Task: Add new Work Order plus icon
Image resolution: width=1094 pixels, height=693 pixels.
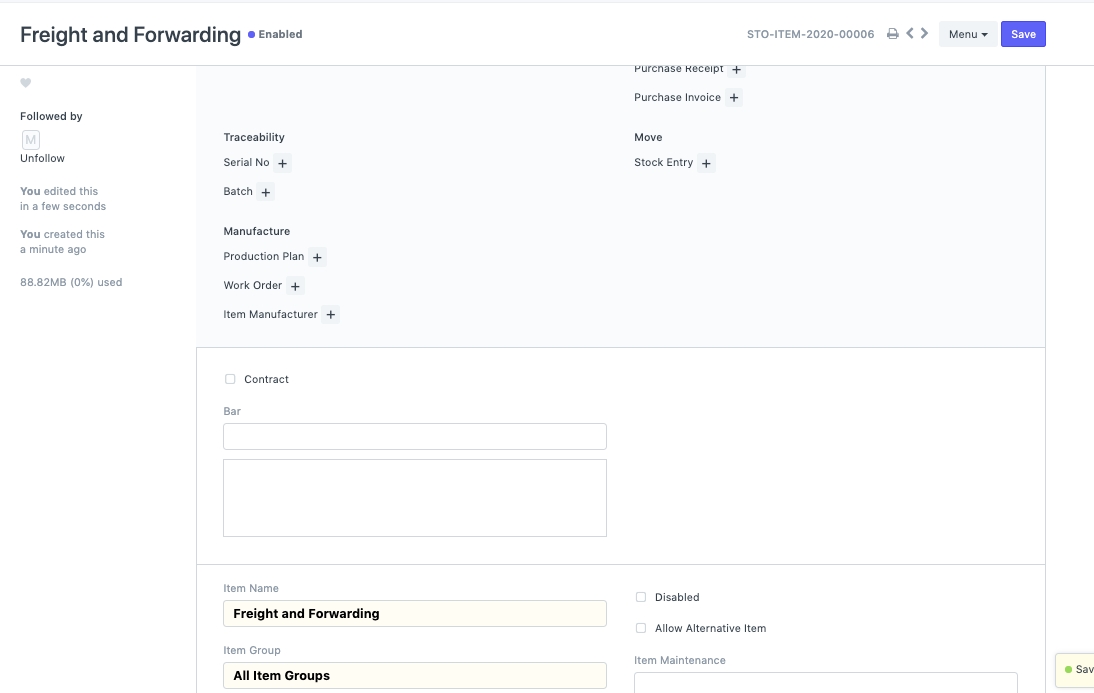Action: 295,286
